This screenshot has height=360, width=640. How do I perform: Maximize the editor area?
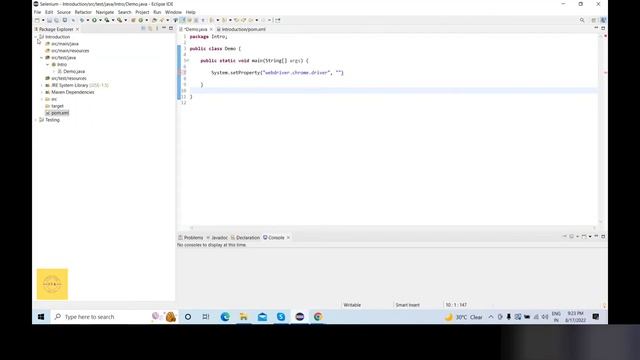pyautogui.click(x=603, y=28)
